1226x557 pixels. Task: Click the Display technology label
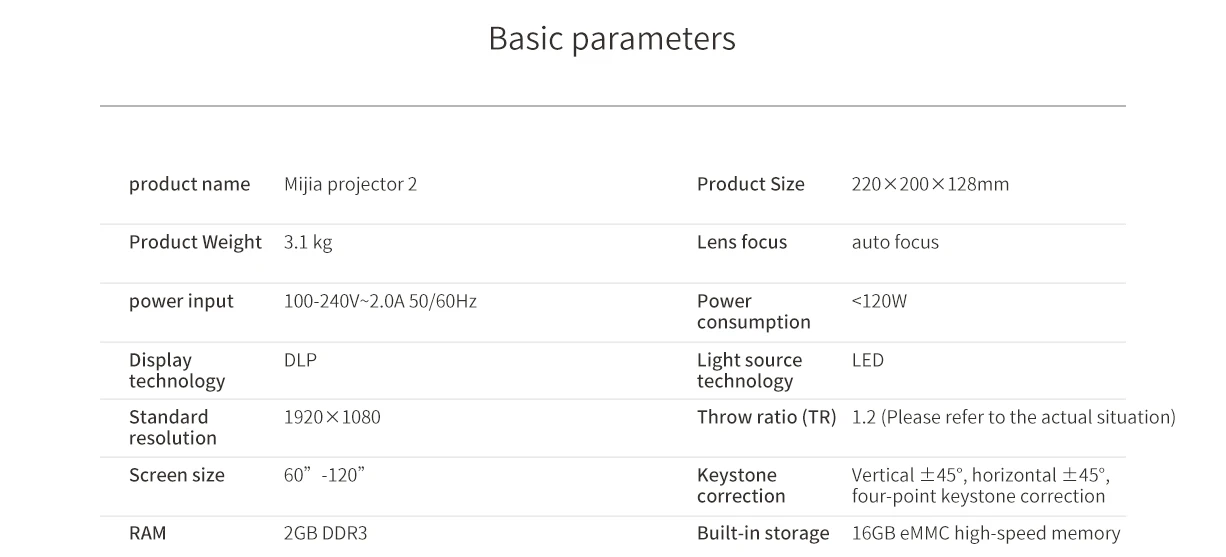click(177, 370)
